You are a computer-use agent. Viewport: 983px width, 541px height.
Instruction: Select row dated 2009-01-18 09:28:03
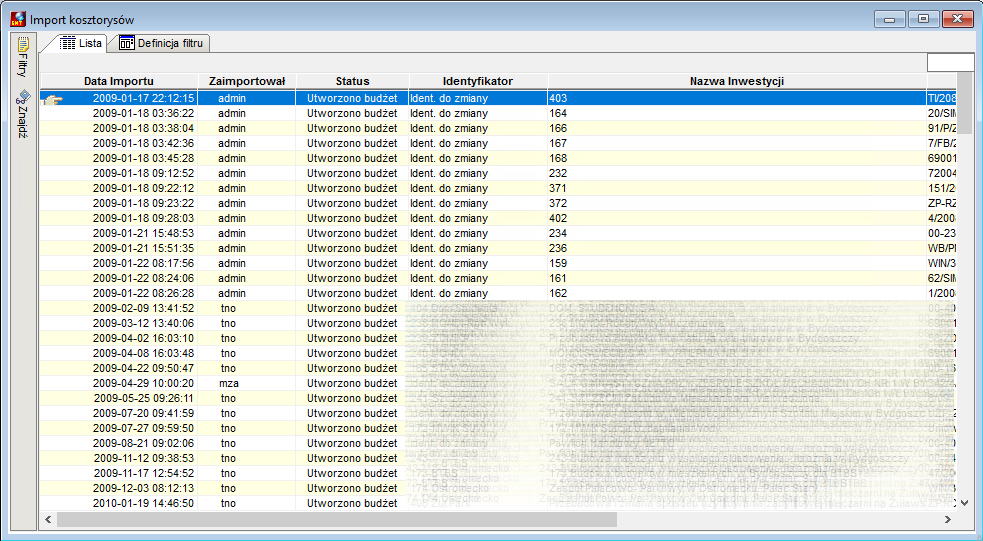pos(498,219)
